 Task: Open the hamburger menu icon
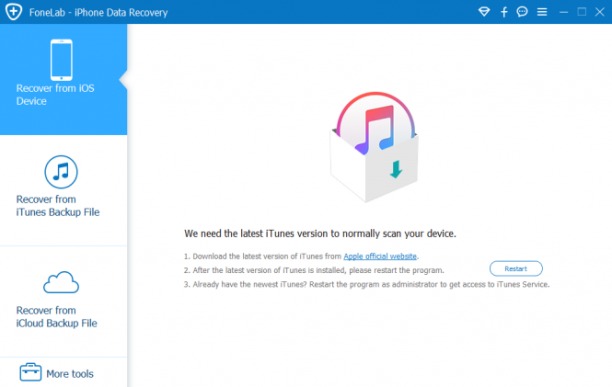pos(542,12)
